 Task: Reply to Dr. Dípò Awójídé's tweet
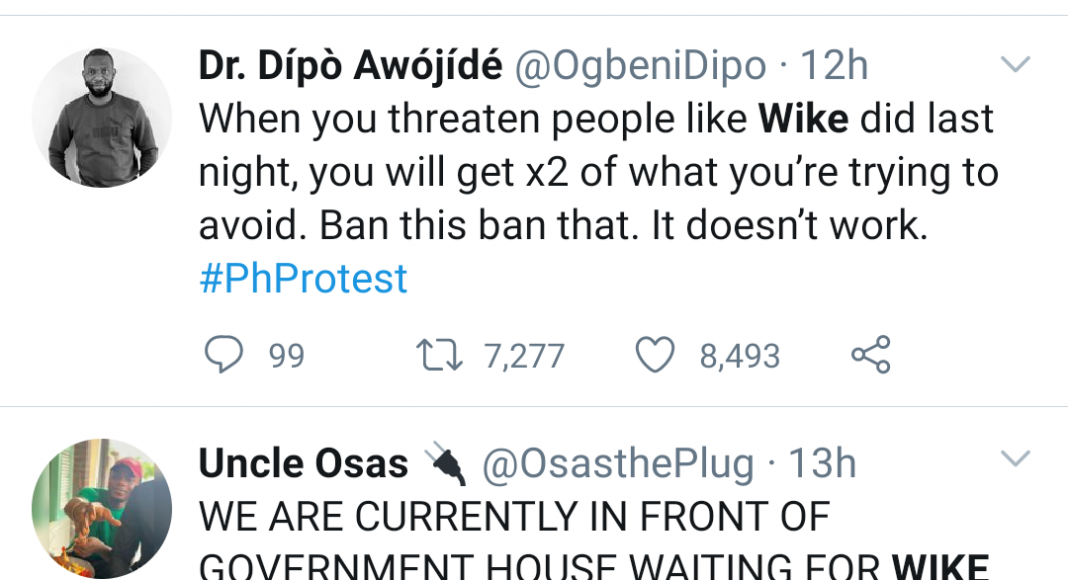click(224, 355)
